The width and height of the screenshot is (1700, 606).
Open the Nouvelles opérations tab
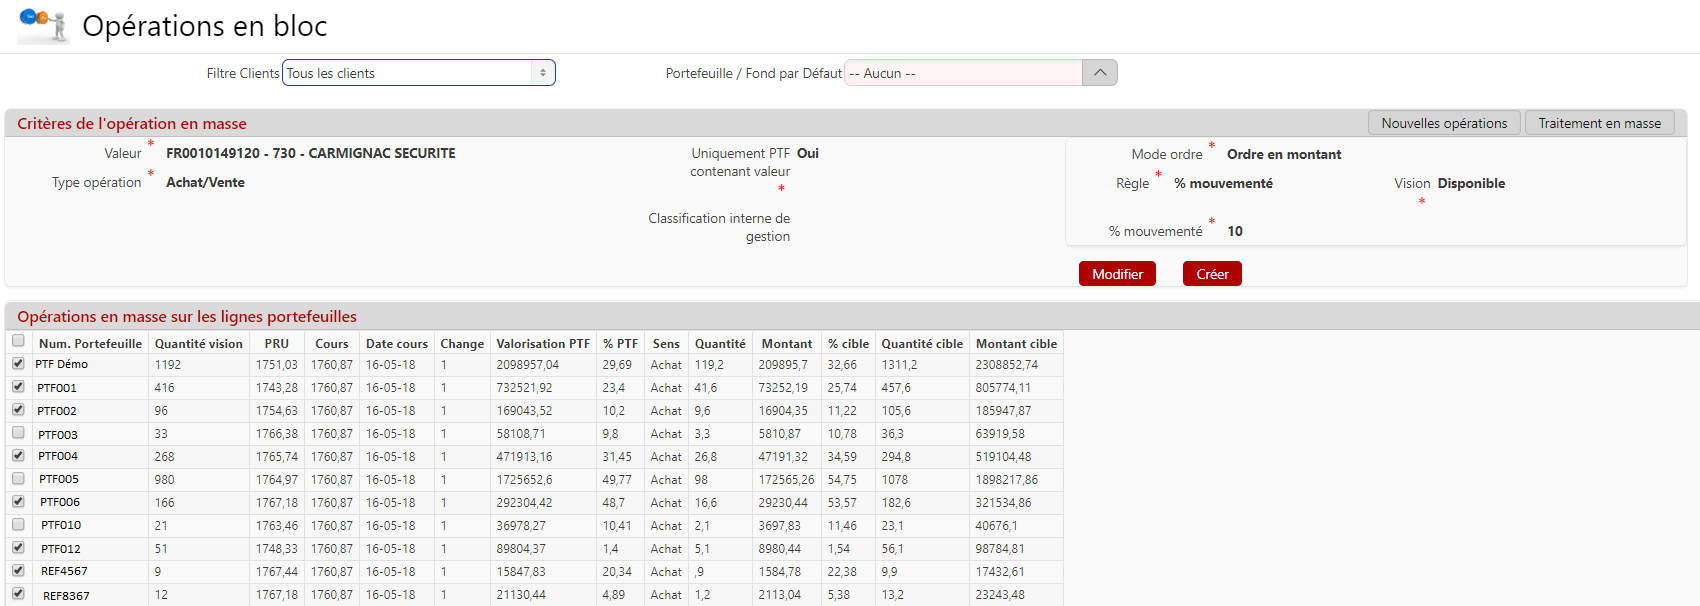1443,123
